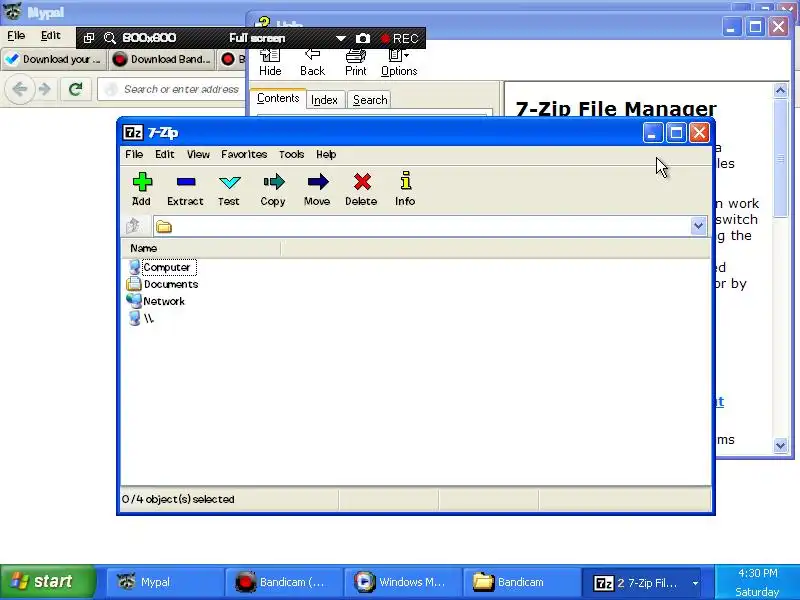The width and height of the screenshot is (800, 600).
Task: Click the up-one-level folder icon in 7-Zip
Action: tap(134, 226)
